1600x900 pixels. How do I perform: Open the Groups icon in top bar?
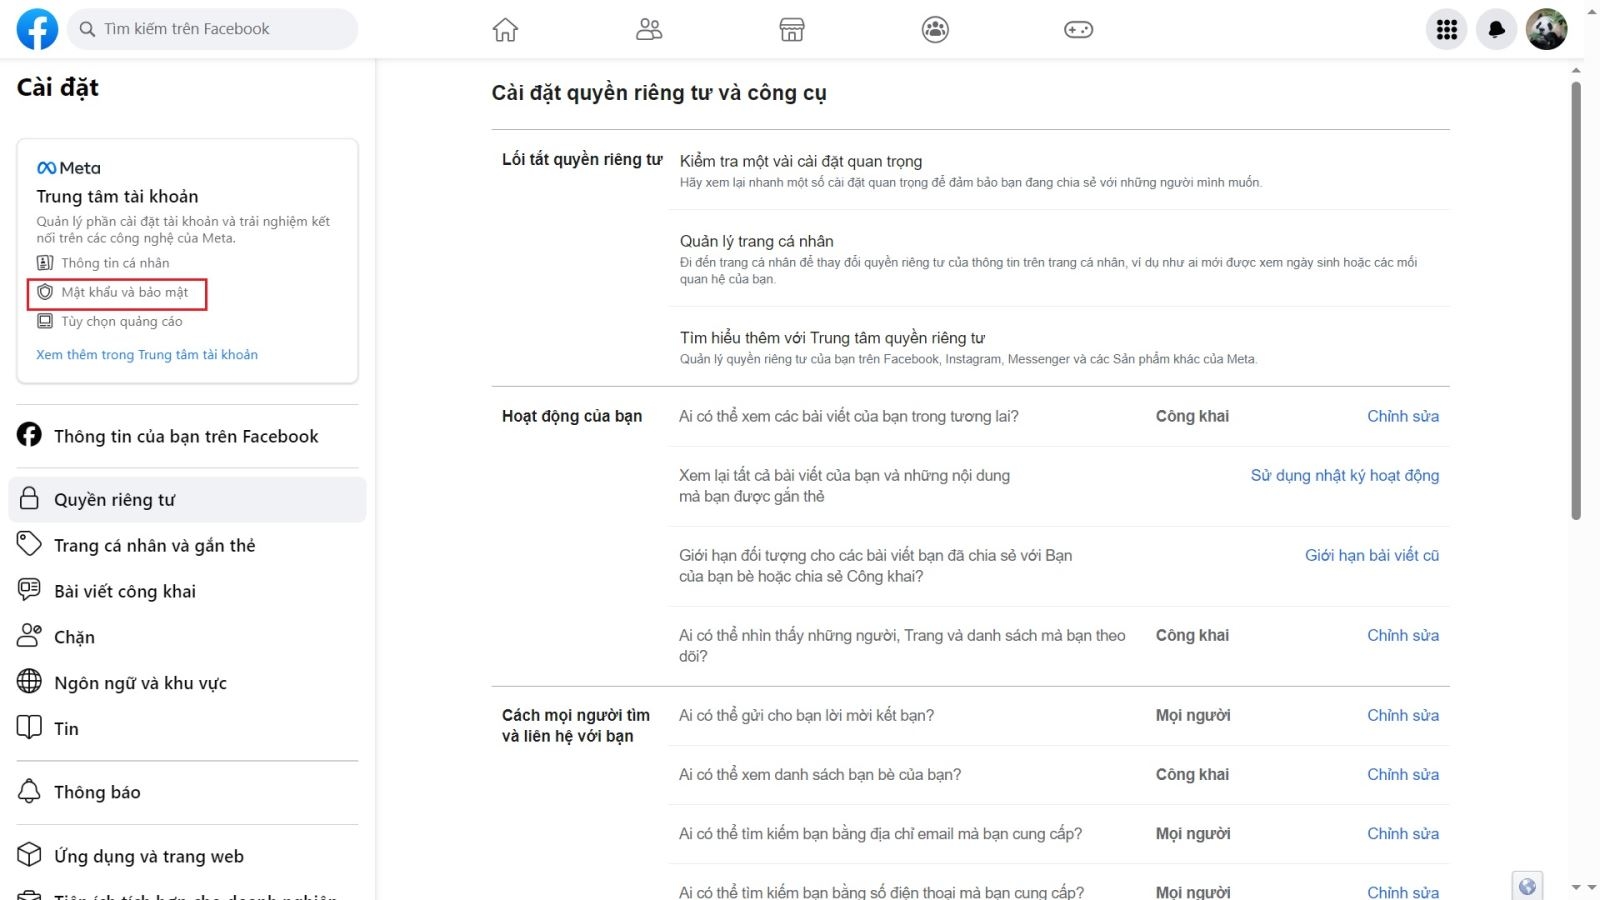(935, 30)
